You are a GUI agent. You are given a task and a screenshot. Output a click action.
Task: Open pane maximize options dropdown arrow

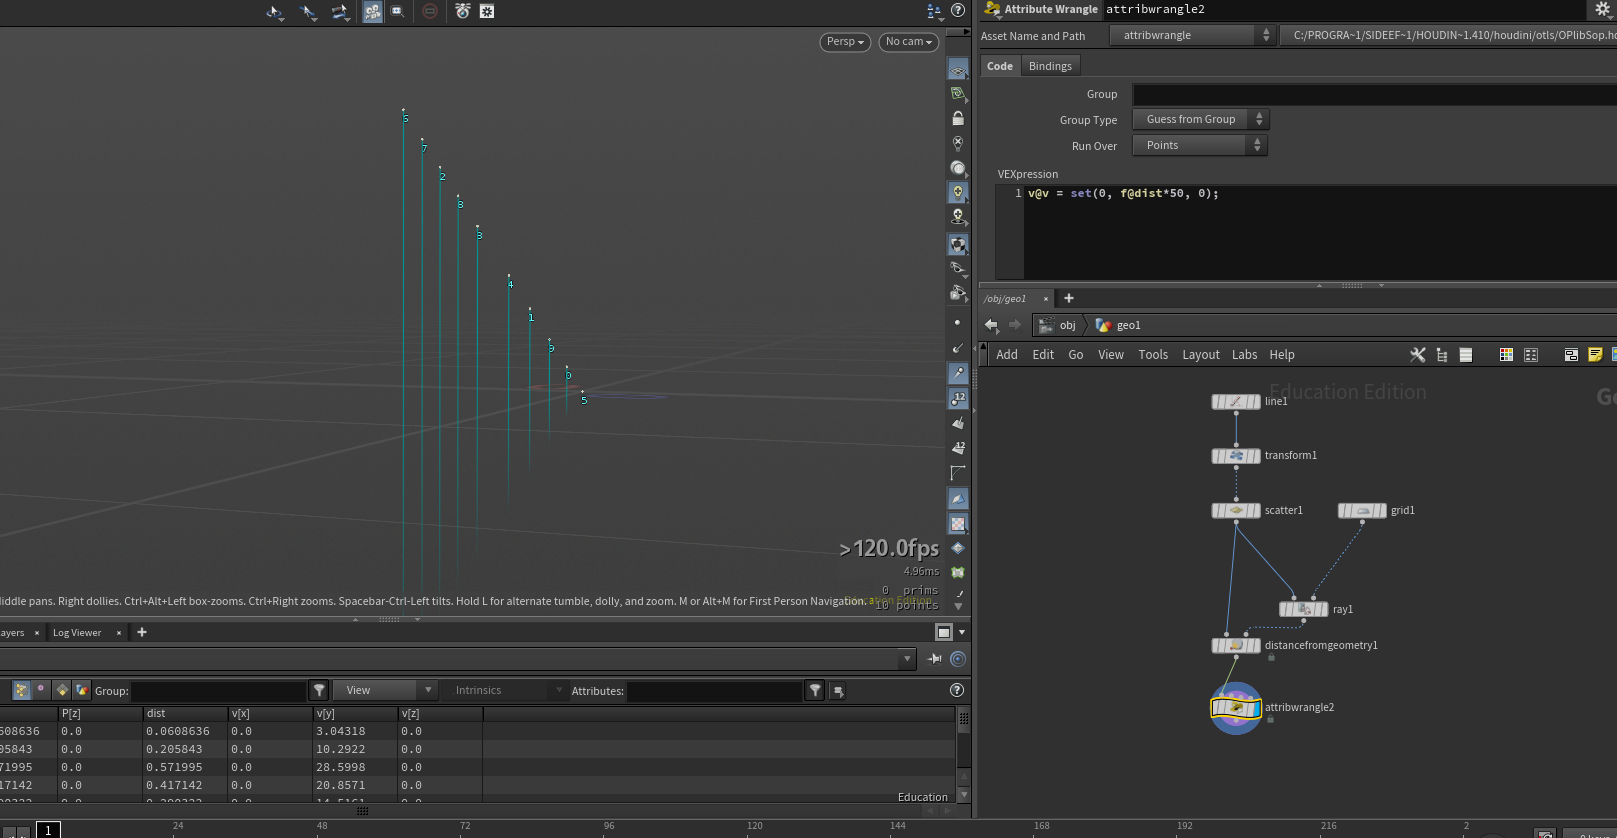tap(962, 632)
